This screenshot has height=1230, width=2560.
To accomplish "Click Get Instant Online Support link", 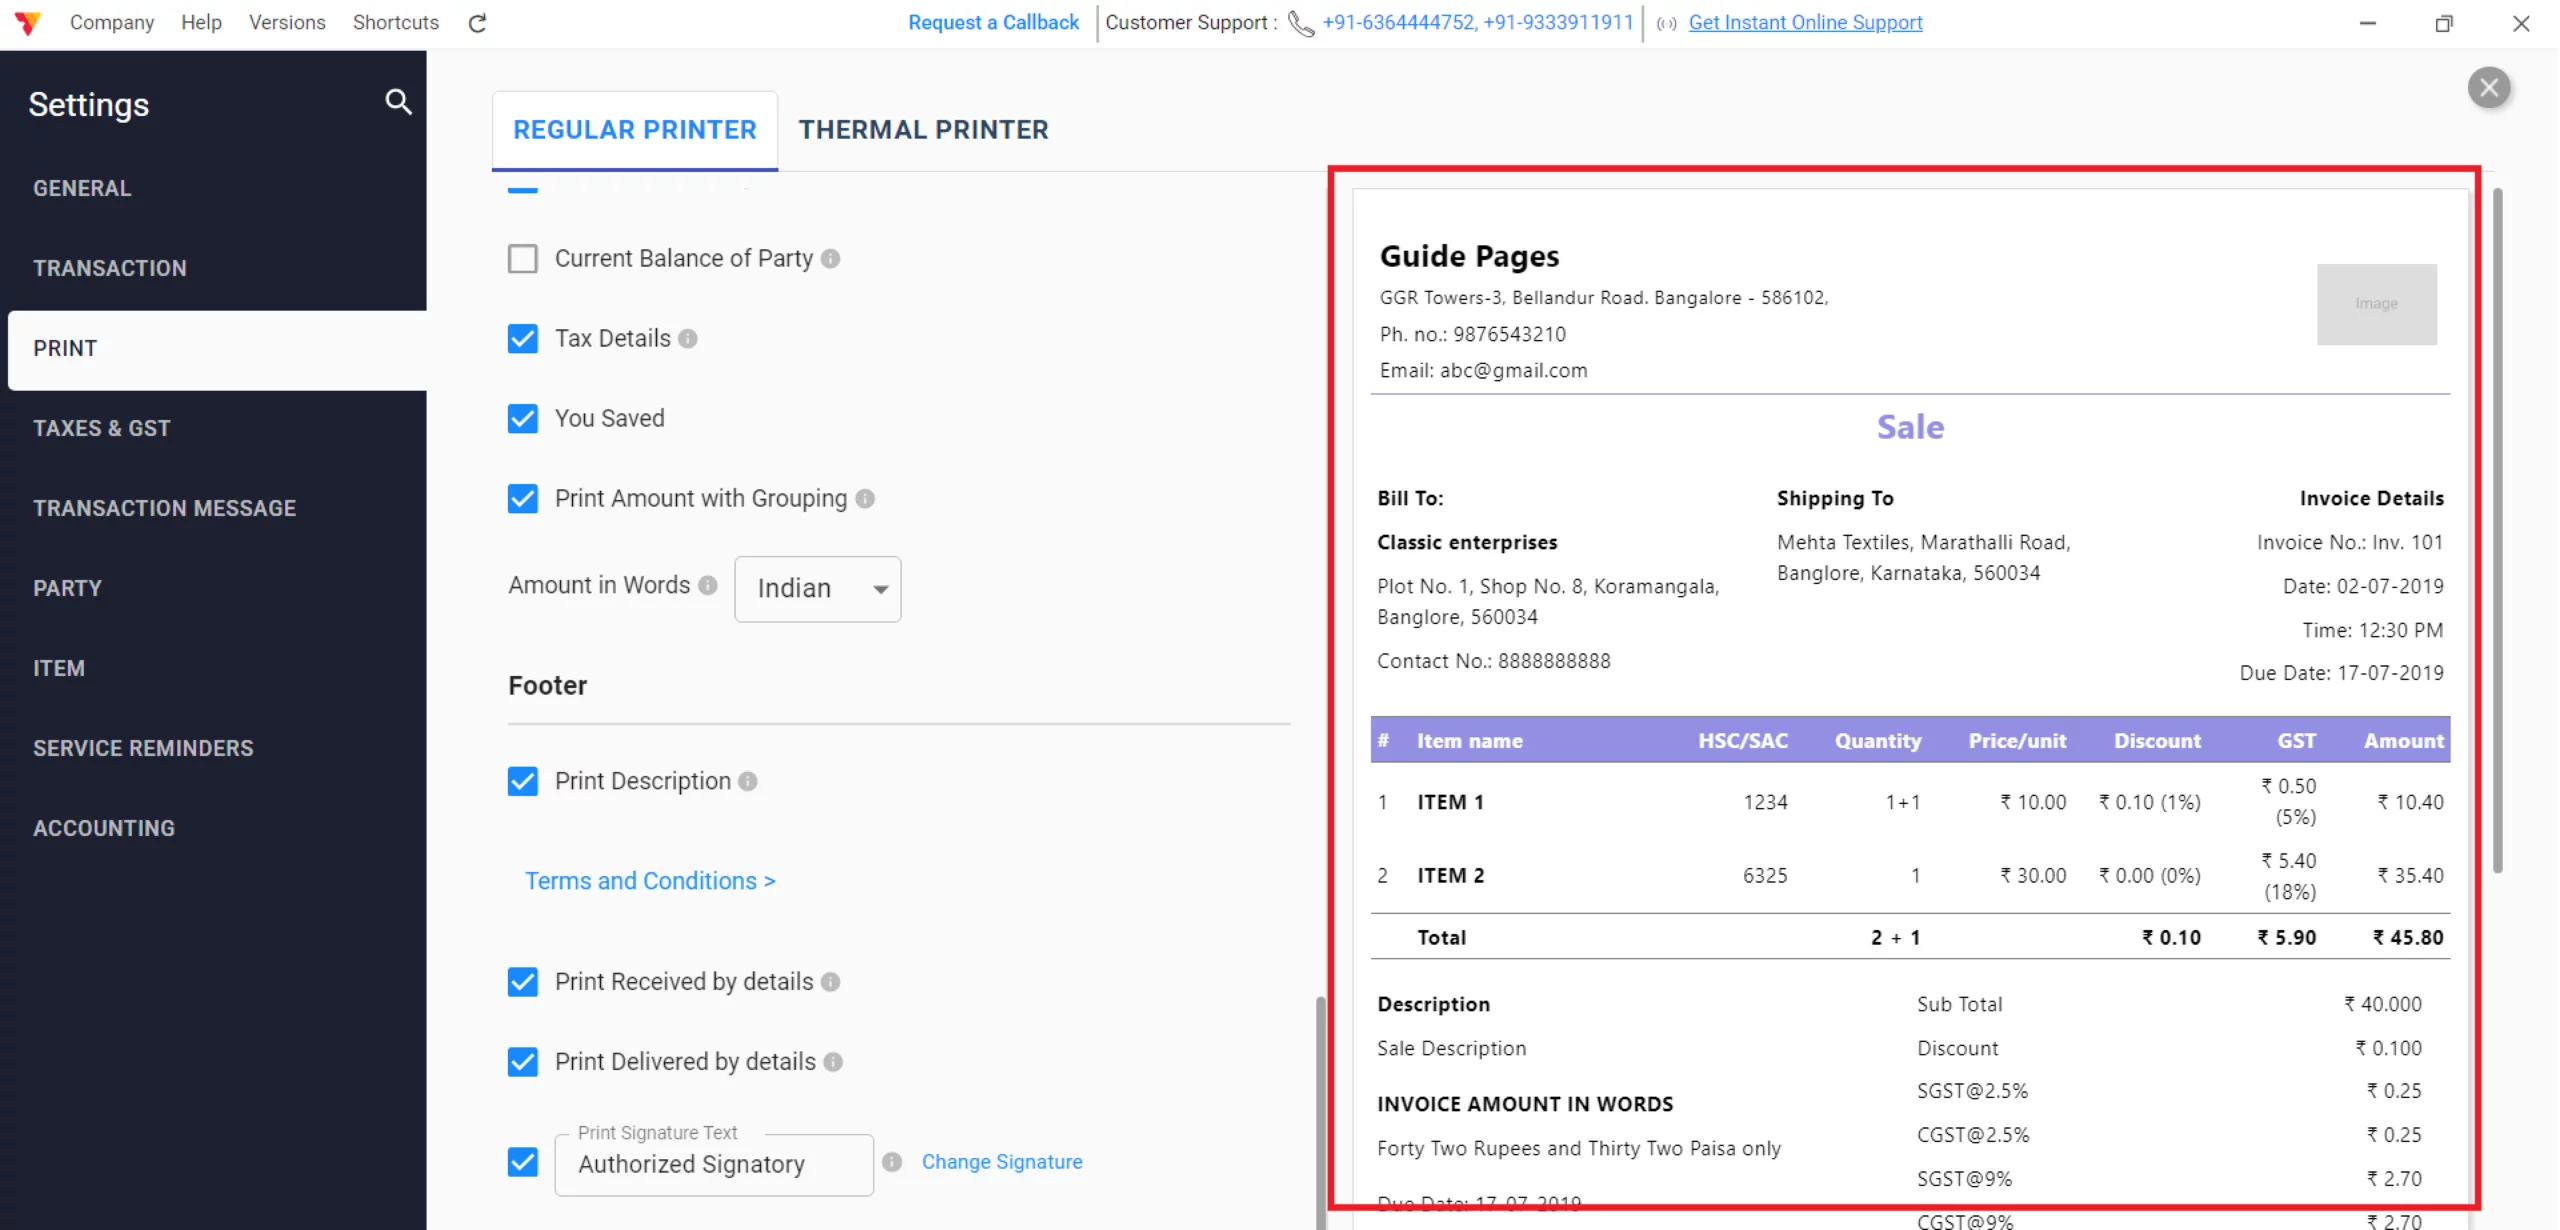I will click(1805, 23).
